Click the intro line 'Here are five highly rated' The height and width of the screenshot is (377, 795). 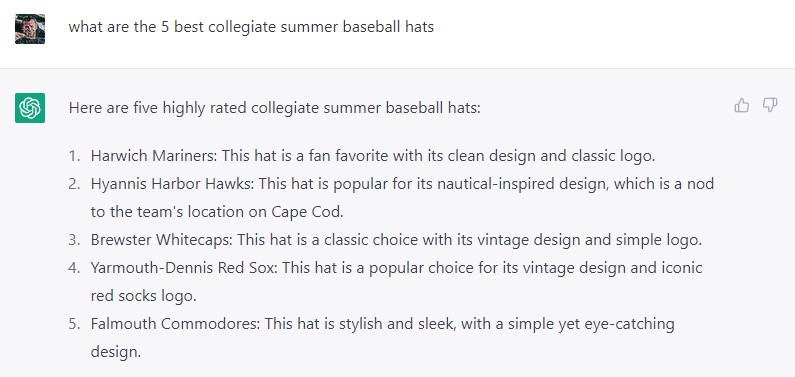pos(274,107)
